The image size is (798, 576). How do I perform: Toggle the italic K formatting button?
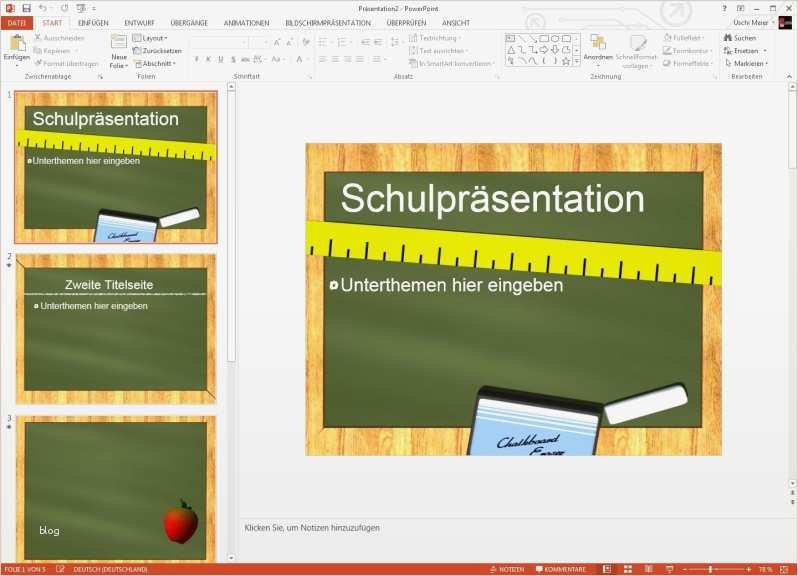coord(208,60)
